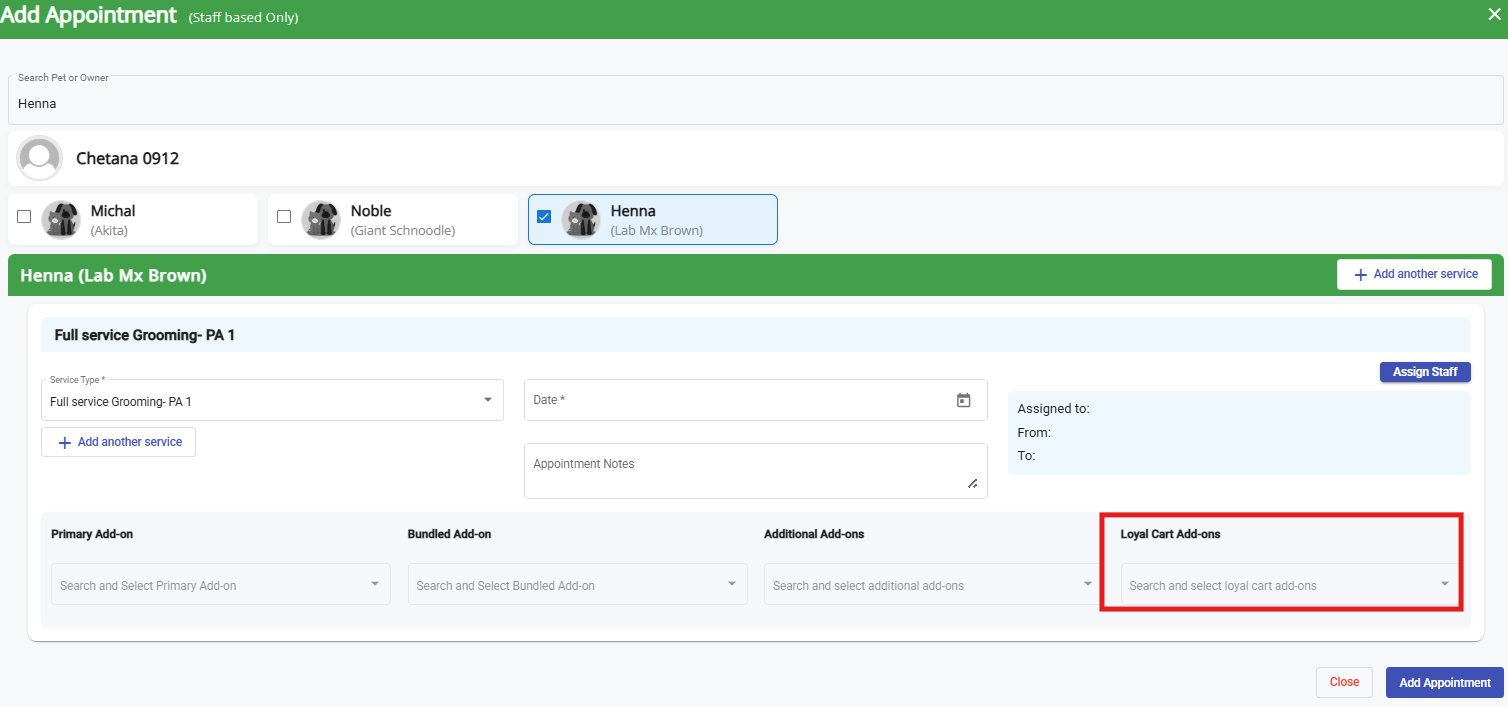Click the calendar icon in Date field

[963, 400]
